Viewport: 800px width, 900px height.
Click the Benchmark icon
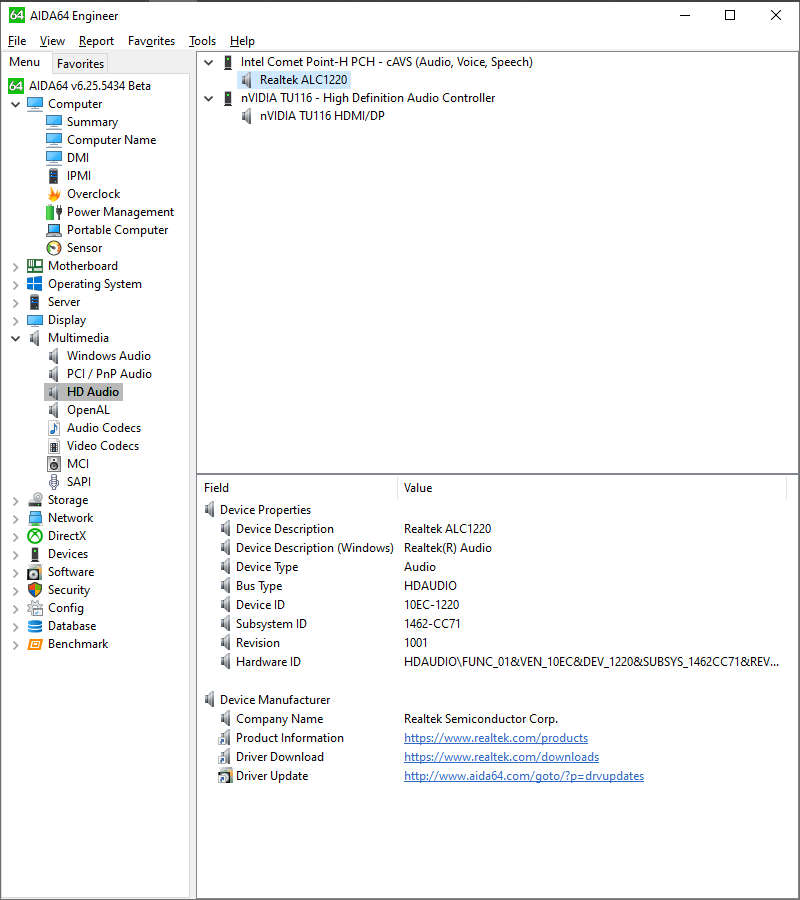pos(35,644)
